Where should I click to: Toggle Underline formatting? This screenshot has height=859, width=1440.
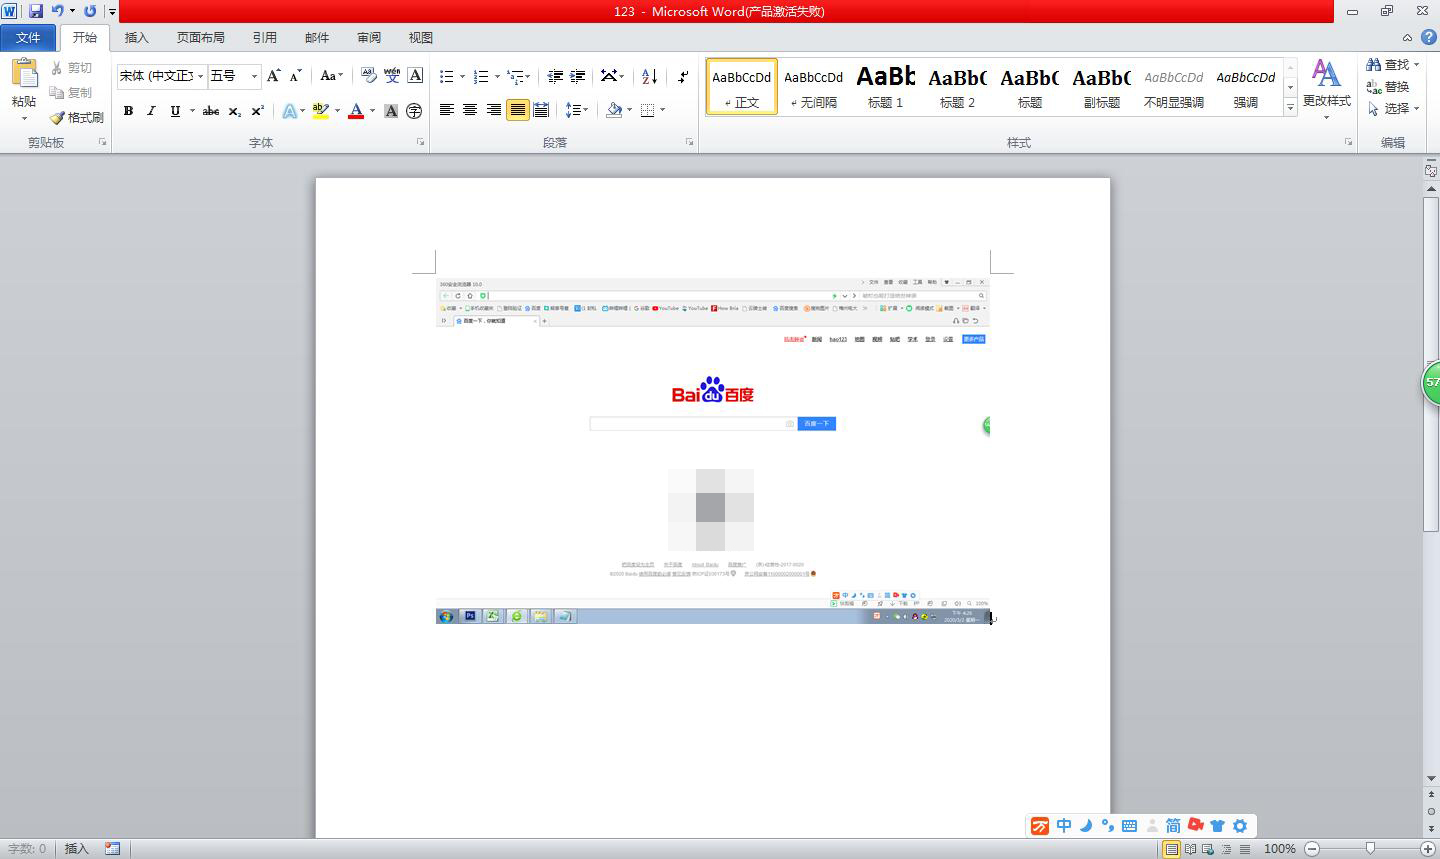point(175,111)
